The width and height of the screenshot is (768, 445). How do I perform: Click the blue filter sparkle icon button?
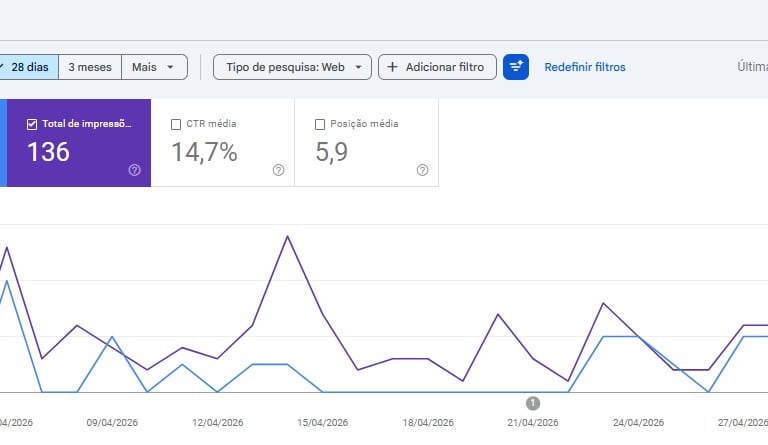516,67
